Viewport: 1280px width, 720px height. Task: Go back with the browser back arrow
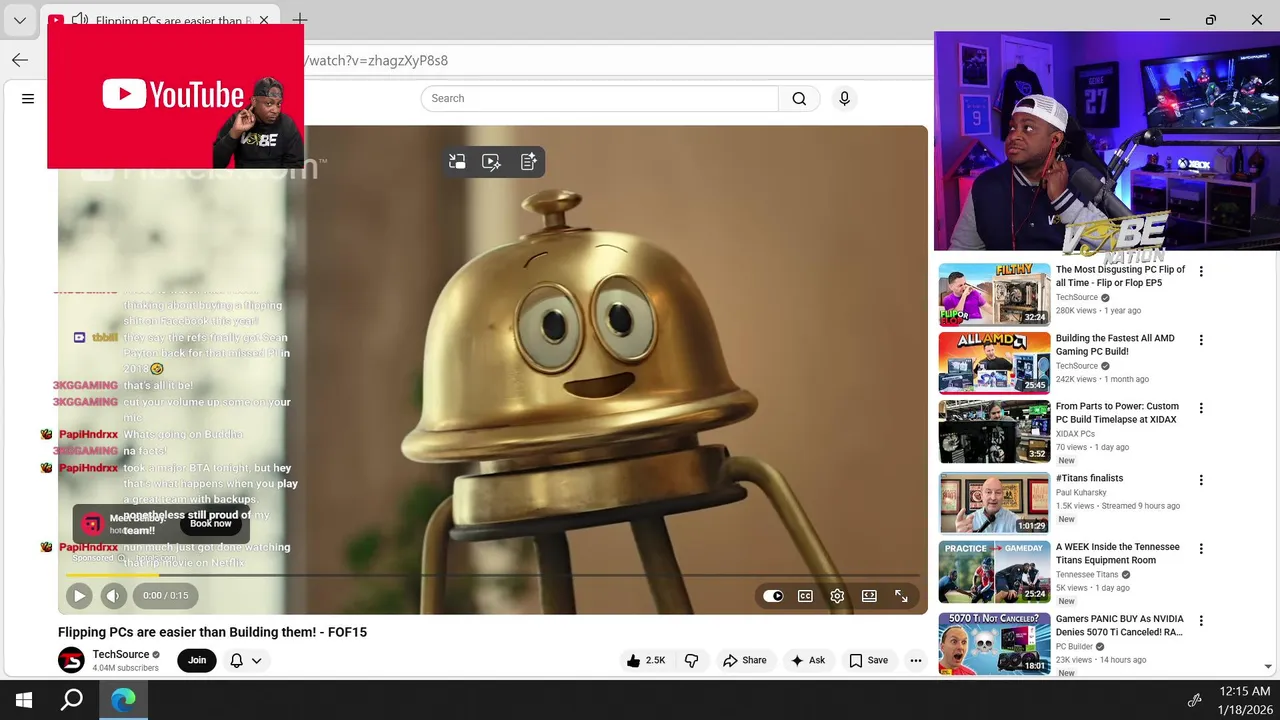pyautogui.click(x=20, y=60)
